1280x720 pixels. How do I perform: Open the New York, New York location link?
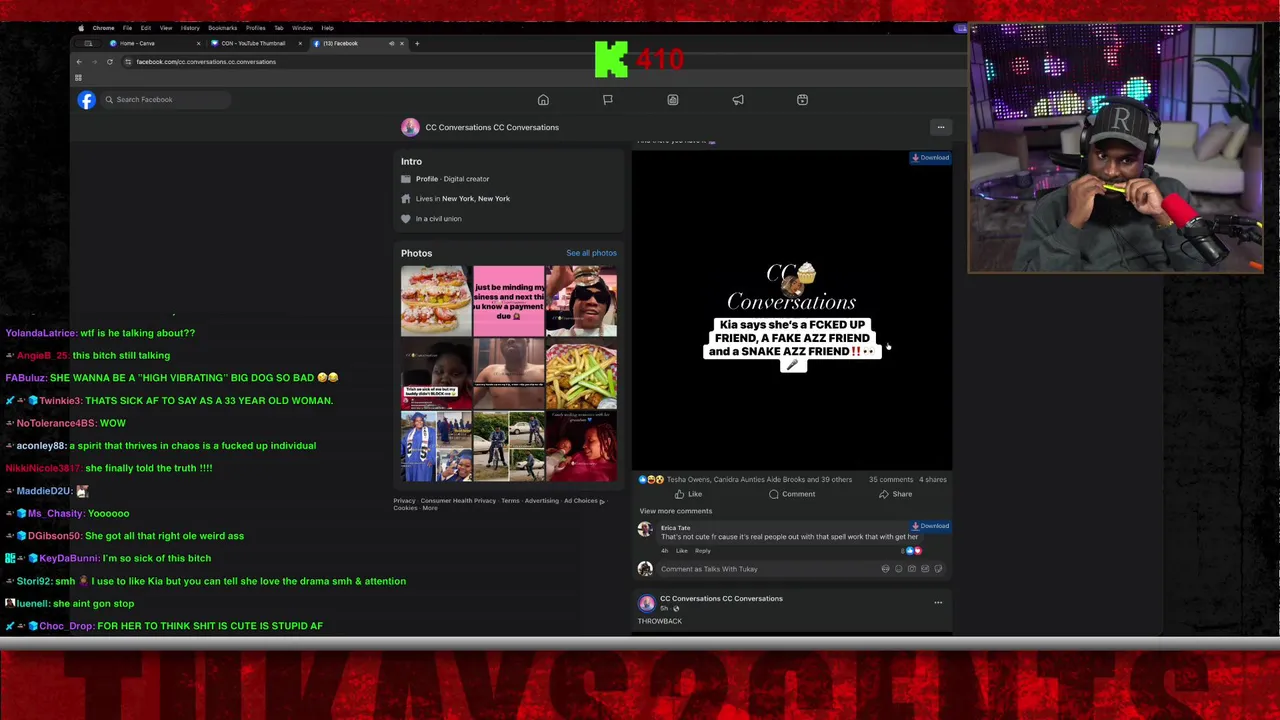476,198
